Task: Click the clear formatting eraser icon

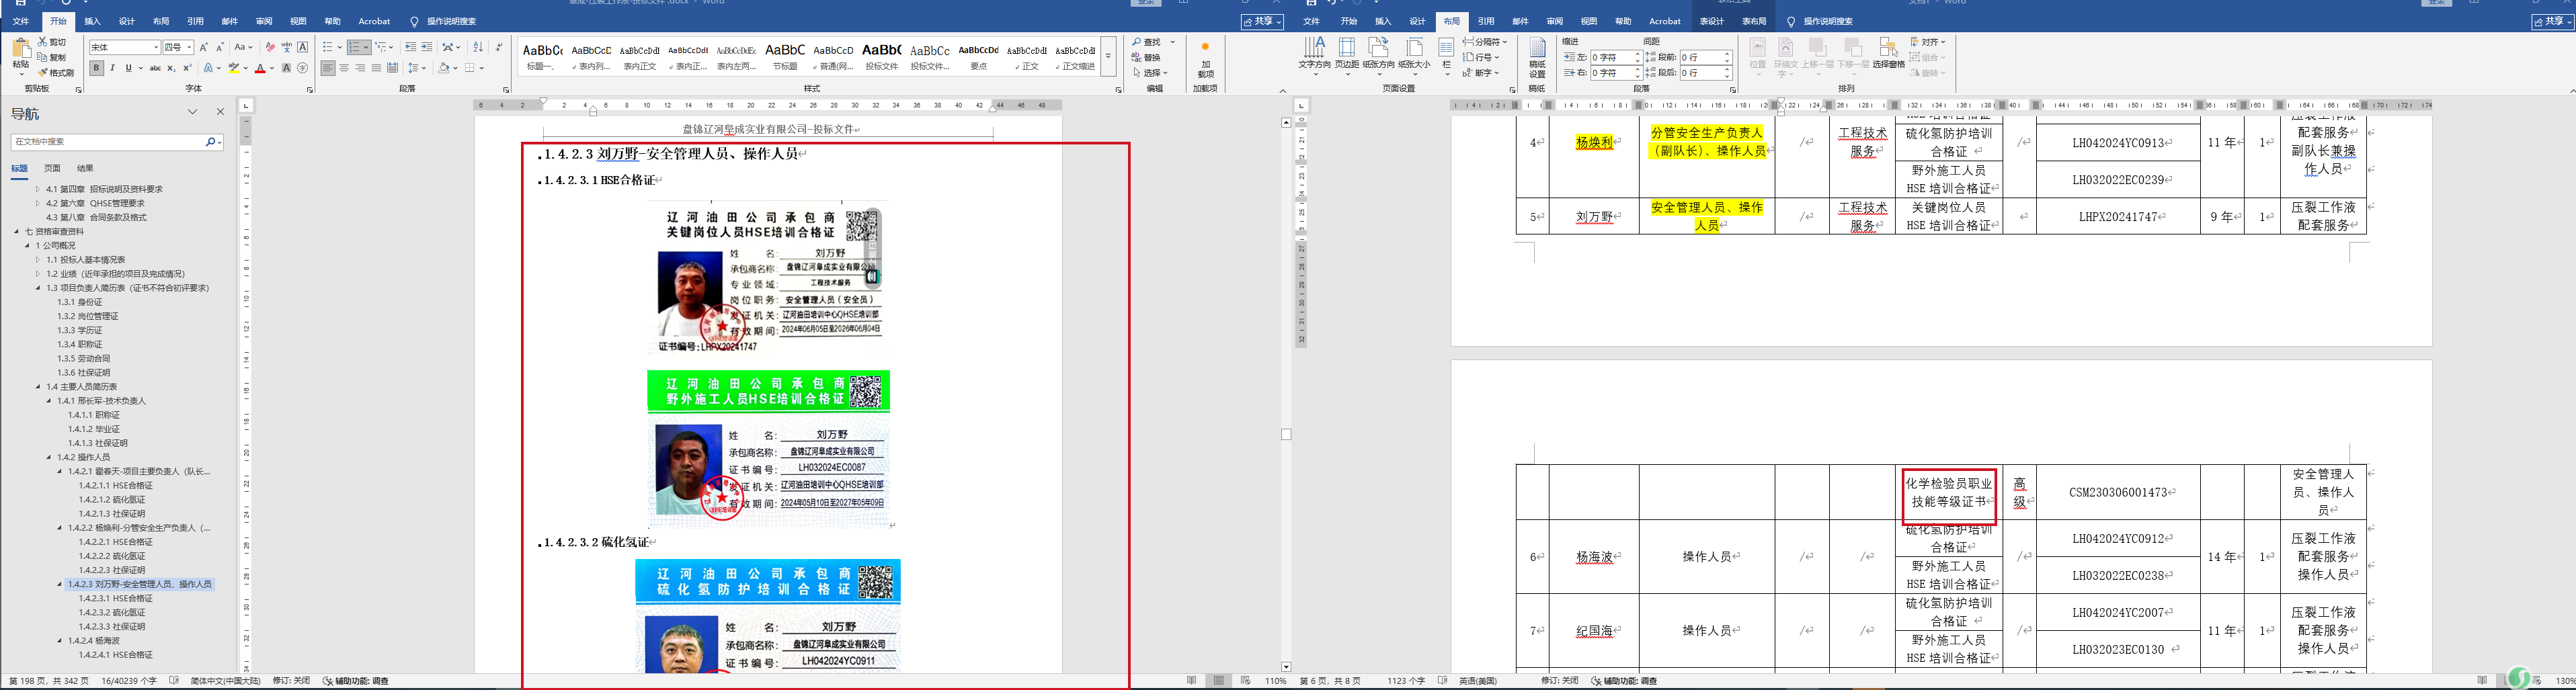Action: pos(270,47)
